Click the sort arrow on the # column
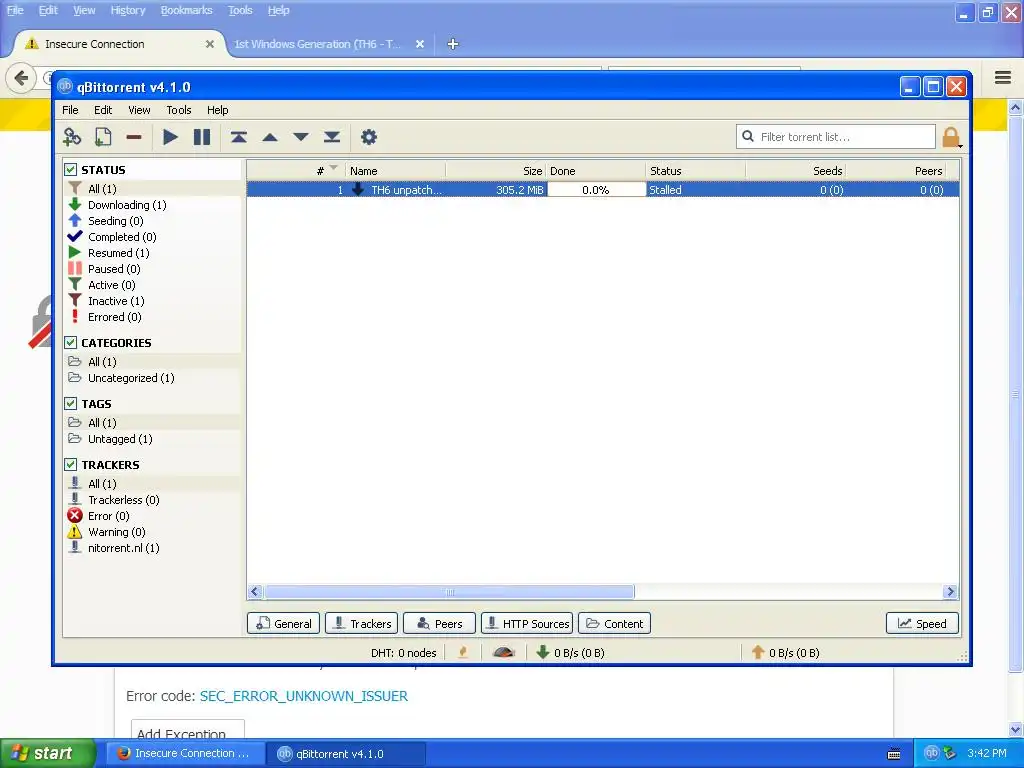Viewport: 1024px width, 768px height. coord(334,168)
